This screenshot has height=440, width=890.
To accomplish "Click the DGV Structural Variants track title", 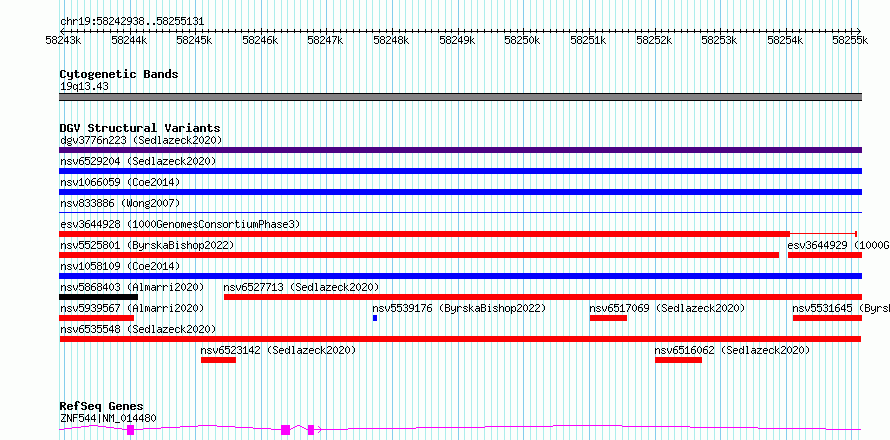I will coord(140,128).
